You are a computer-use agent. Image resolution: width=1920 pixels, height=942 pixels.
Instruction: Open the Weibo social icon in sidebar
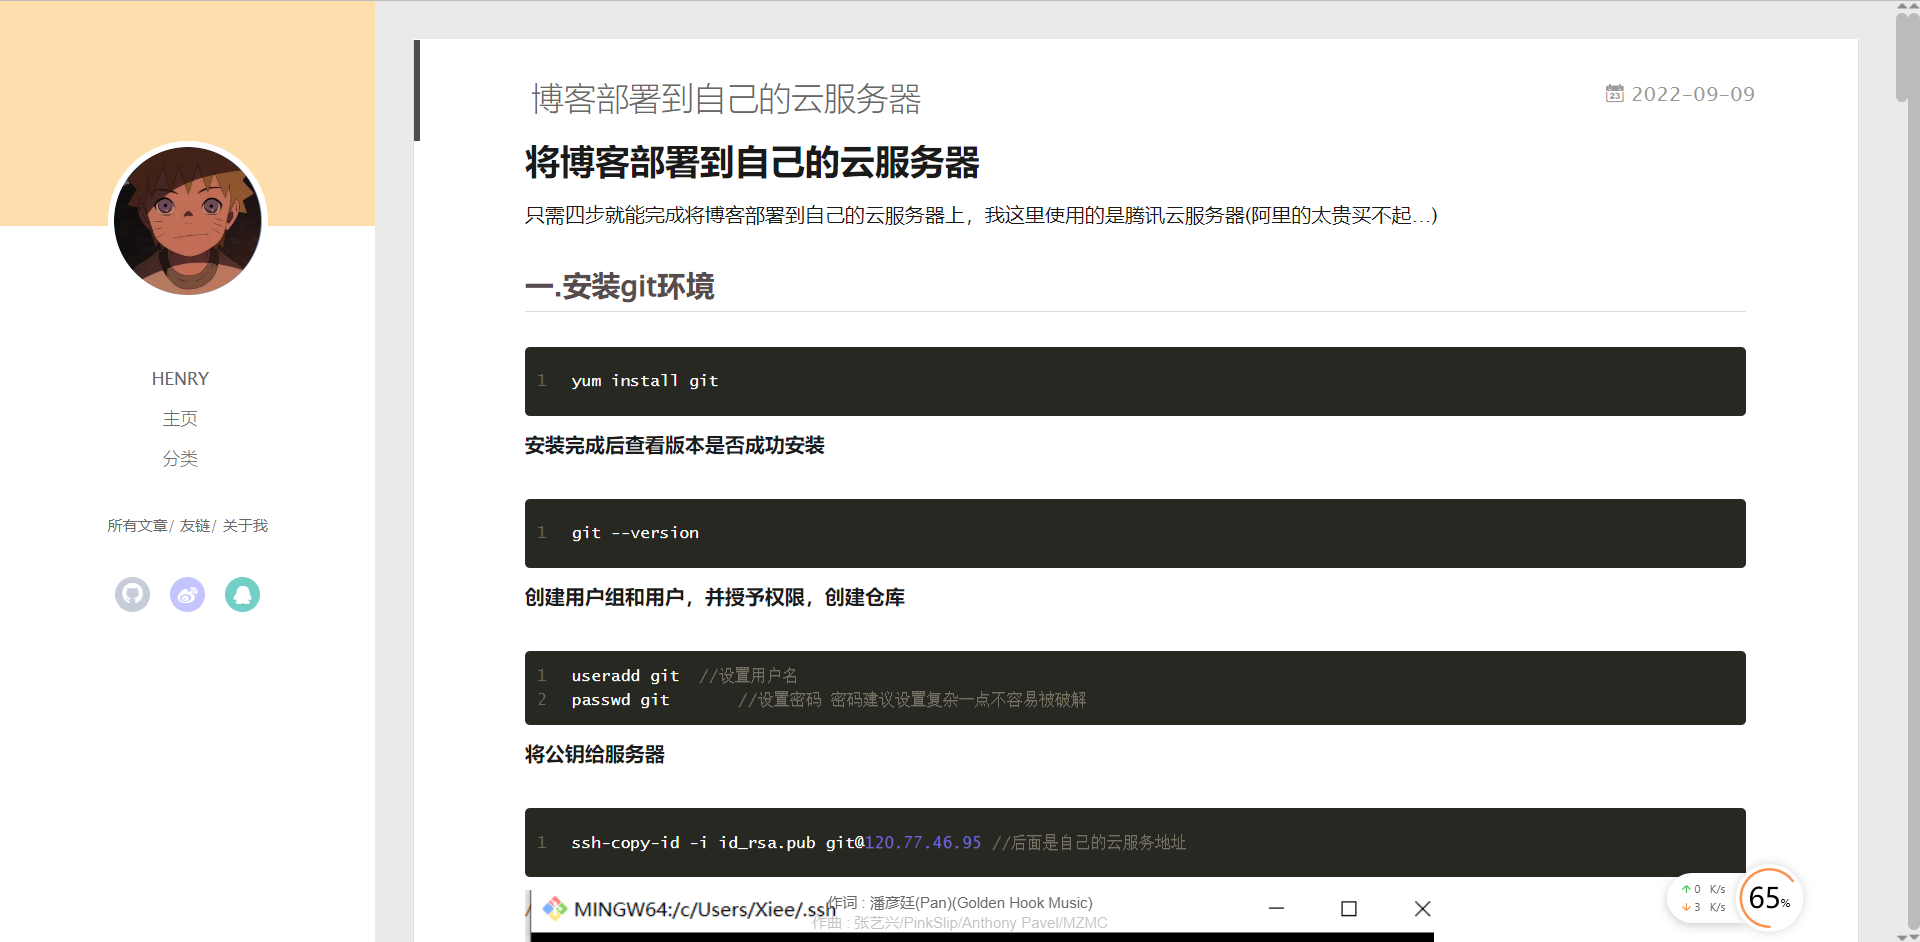187,595
